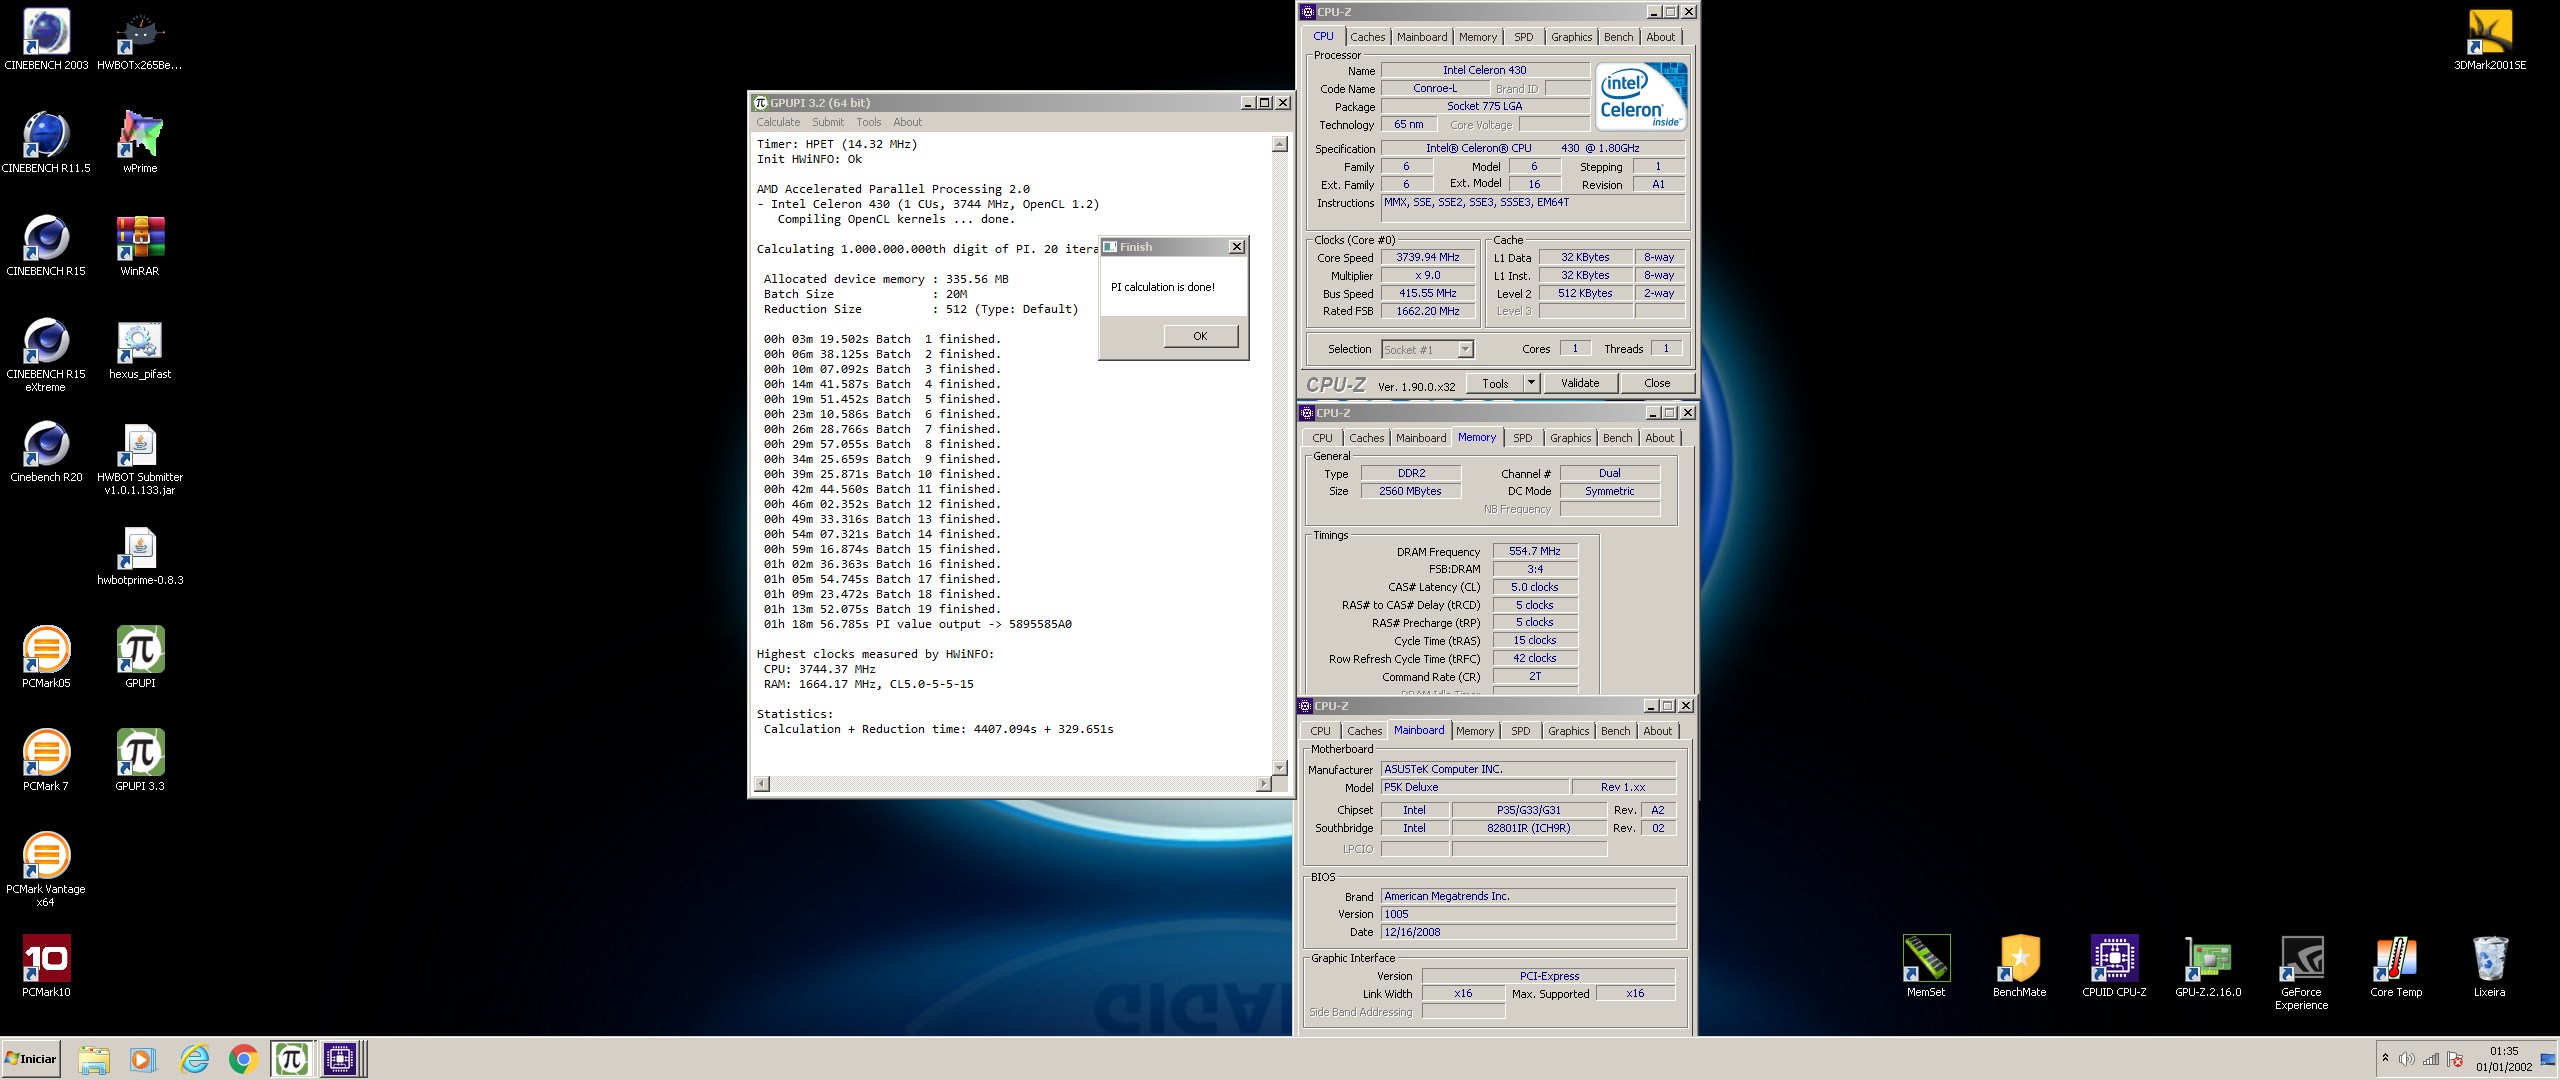This screenshot has width=2560, height=1080.
Task: Open Calculate menu in GPUPI
Action: click(778, 122)
